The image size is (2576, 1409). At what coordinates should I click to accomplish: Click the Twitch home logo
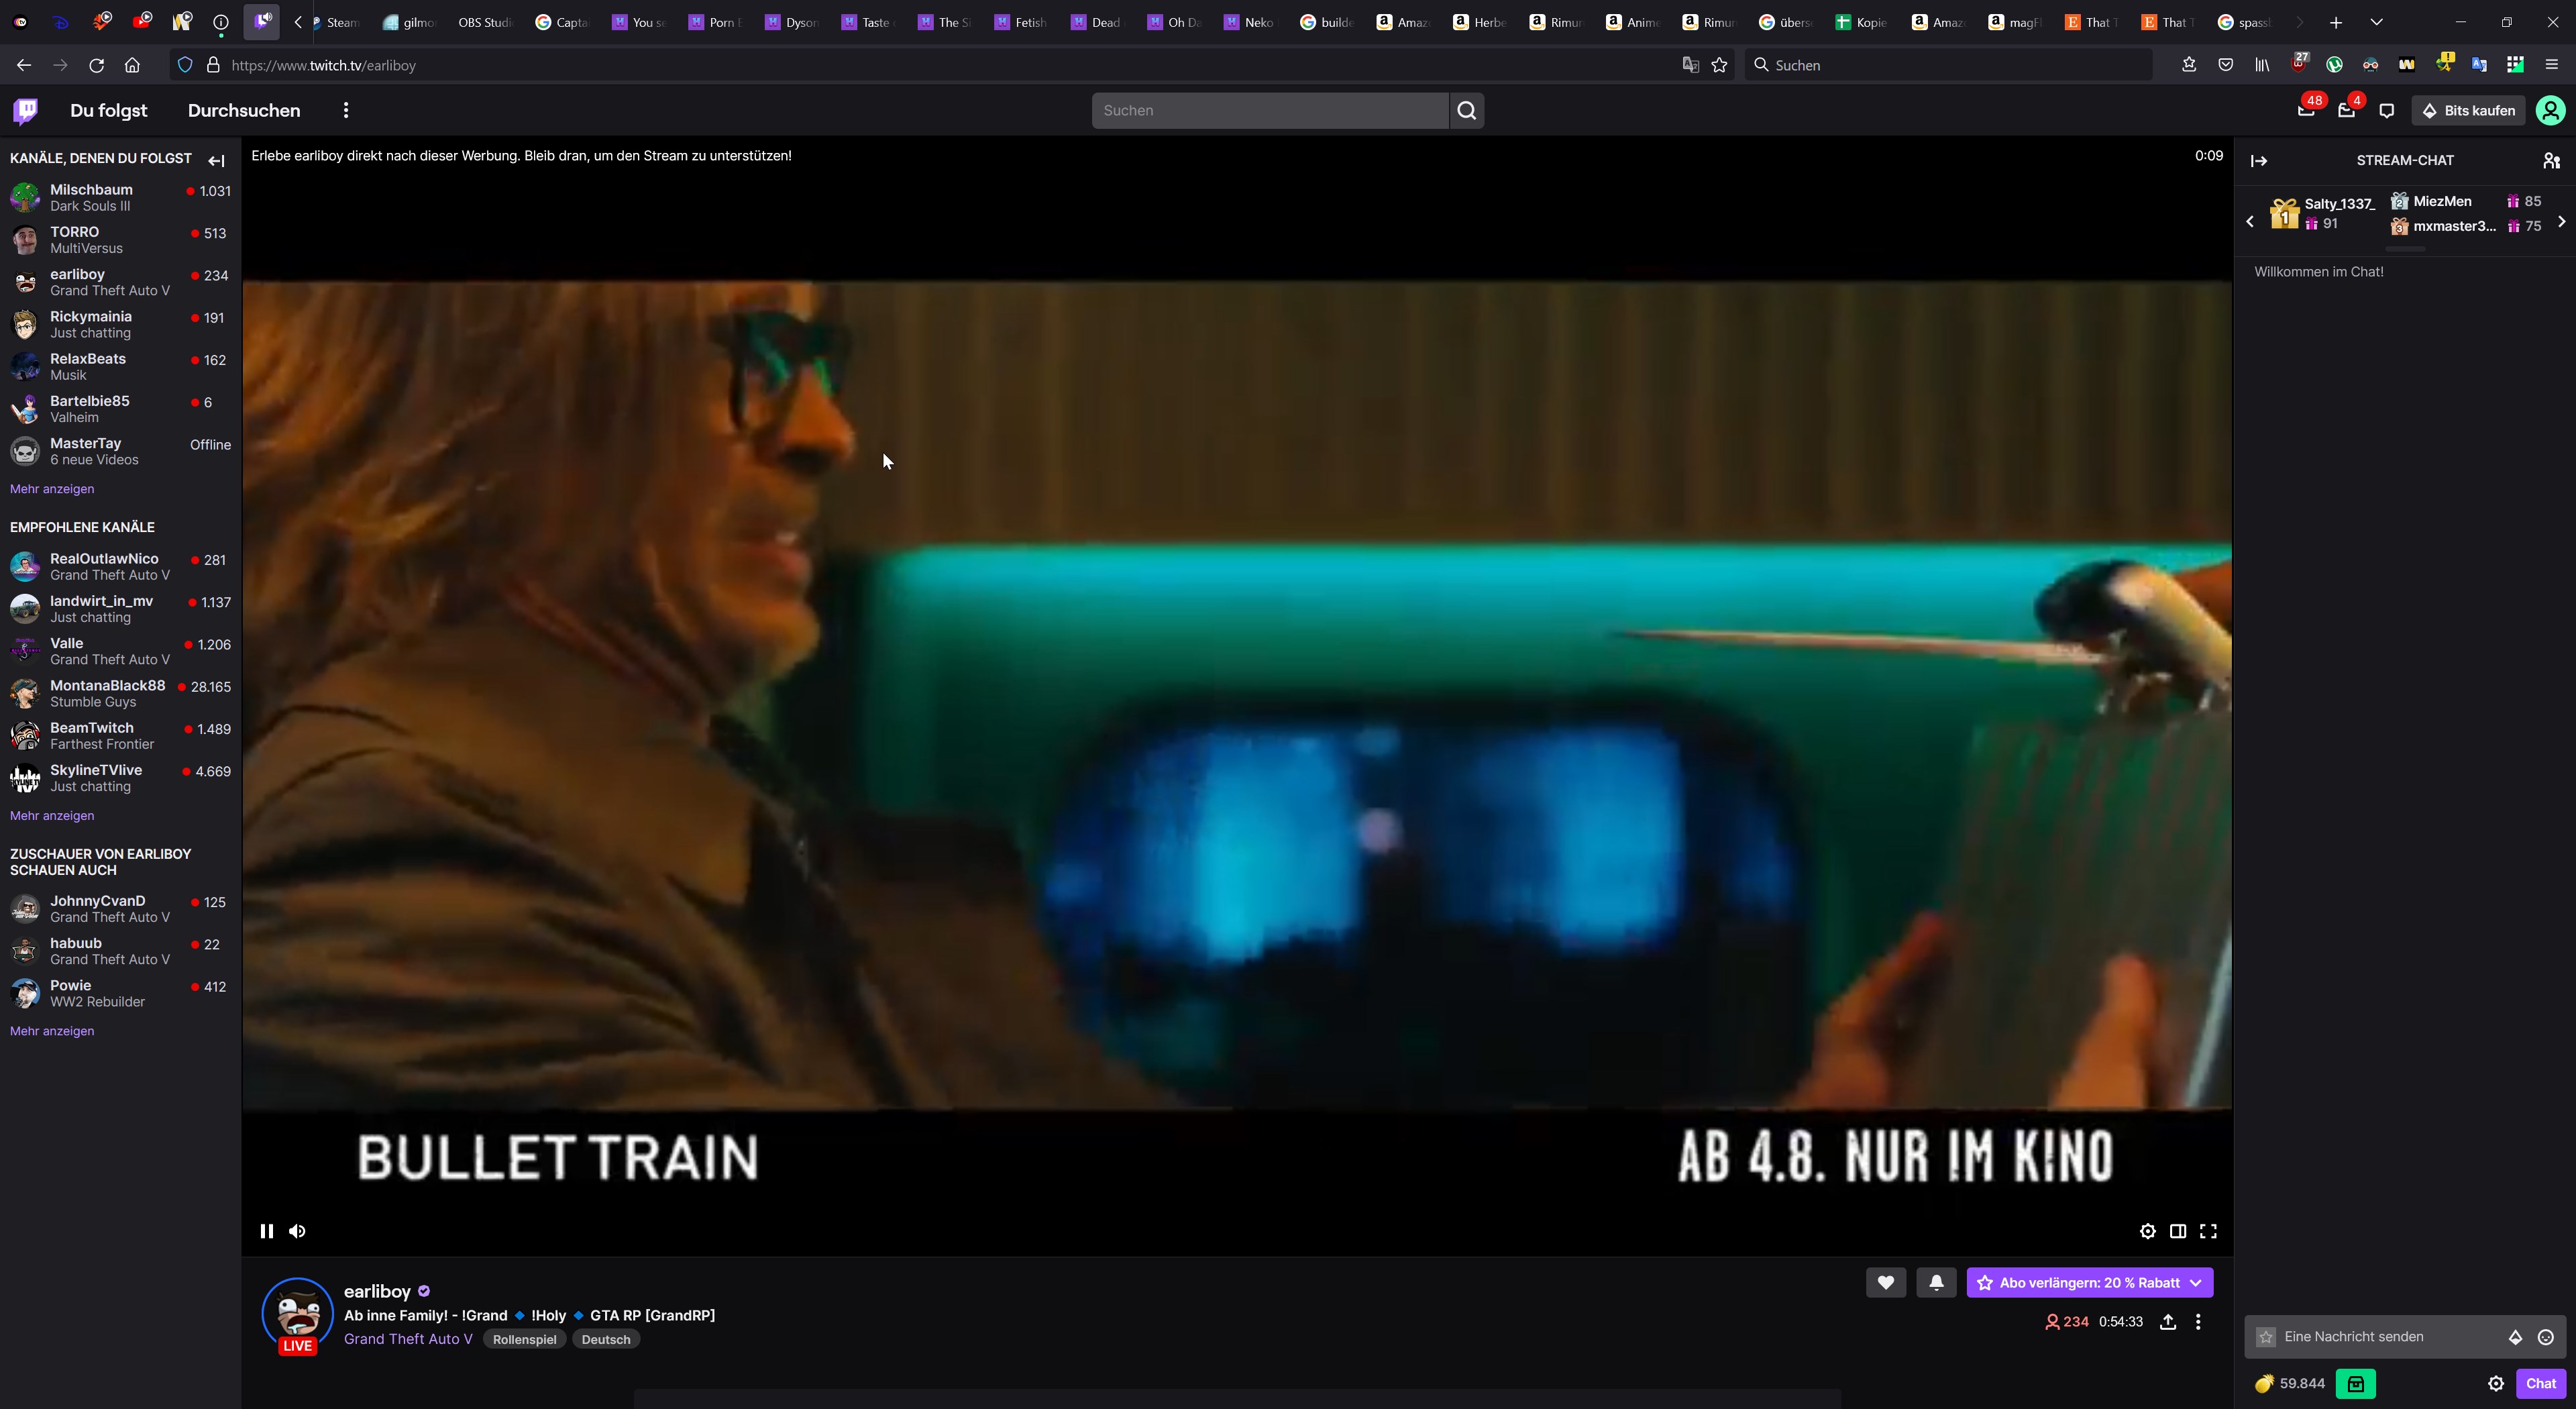click(x=26, y=110)
